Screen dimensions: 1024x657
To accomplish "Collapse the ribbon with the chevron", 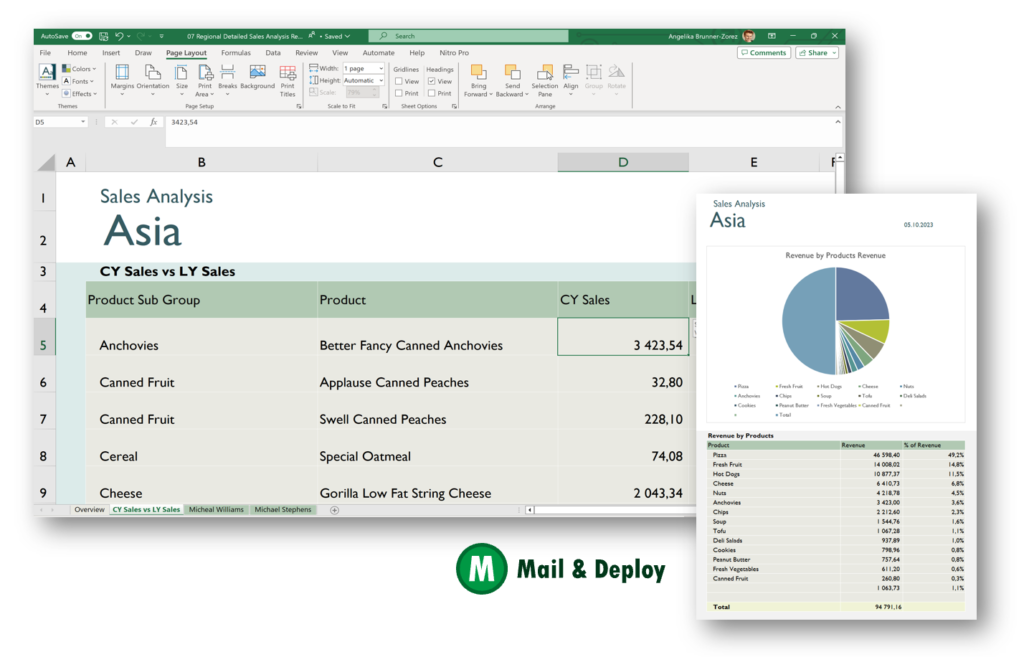I will [838, 106].
